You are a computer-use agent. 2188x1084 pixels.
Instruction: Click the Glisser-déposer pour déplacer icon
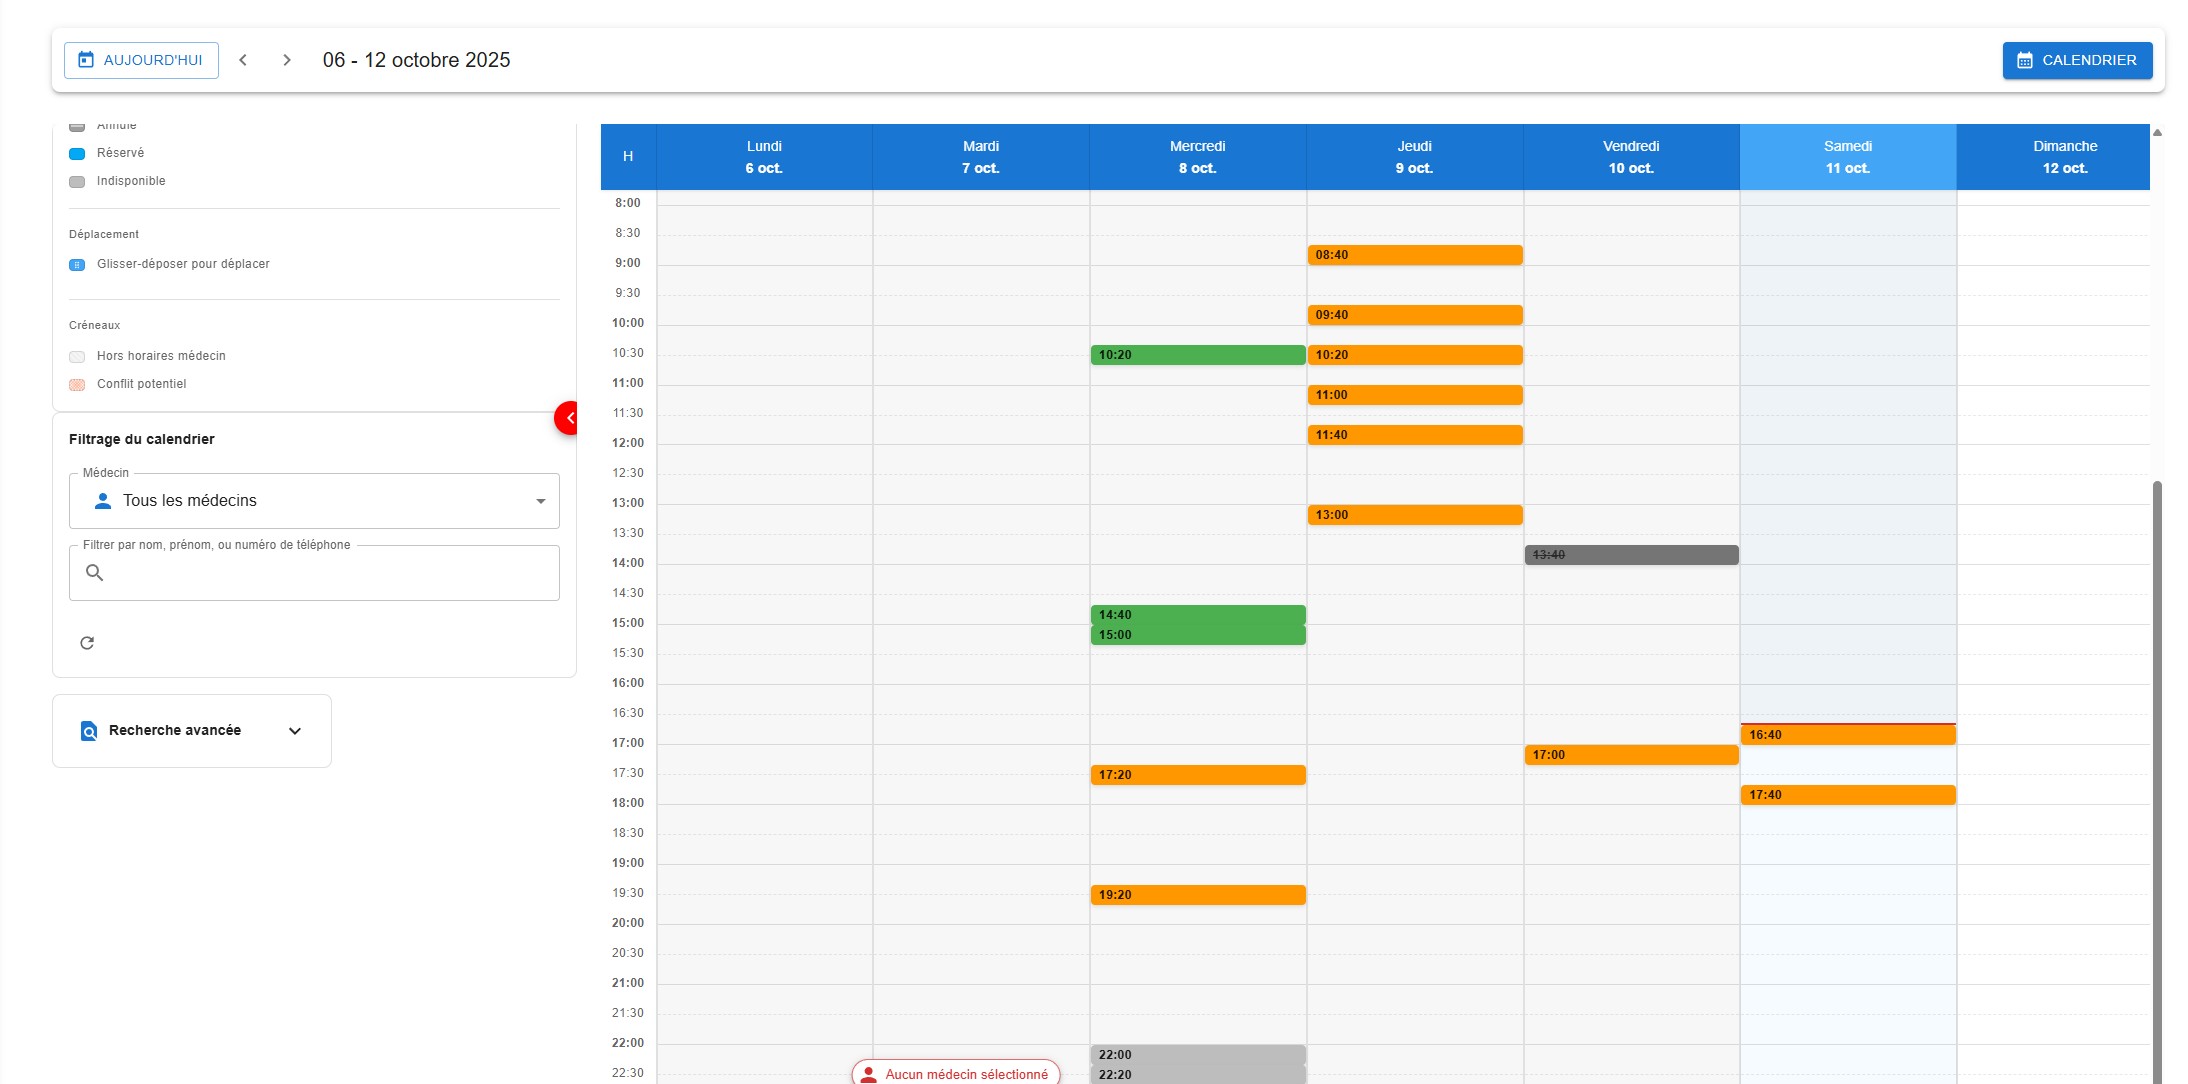coord(77,264)
